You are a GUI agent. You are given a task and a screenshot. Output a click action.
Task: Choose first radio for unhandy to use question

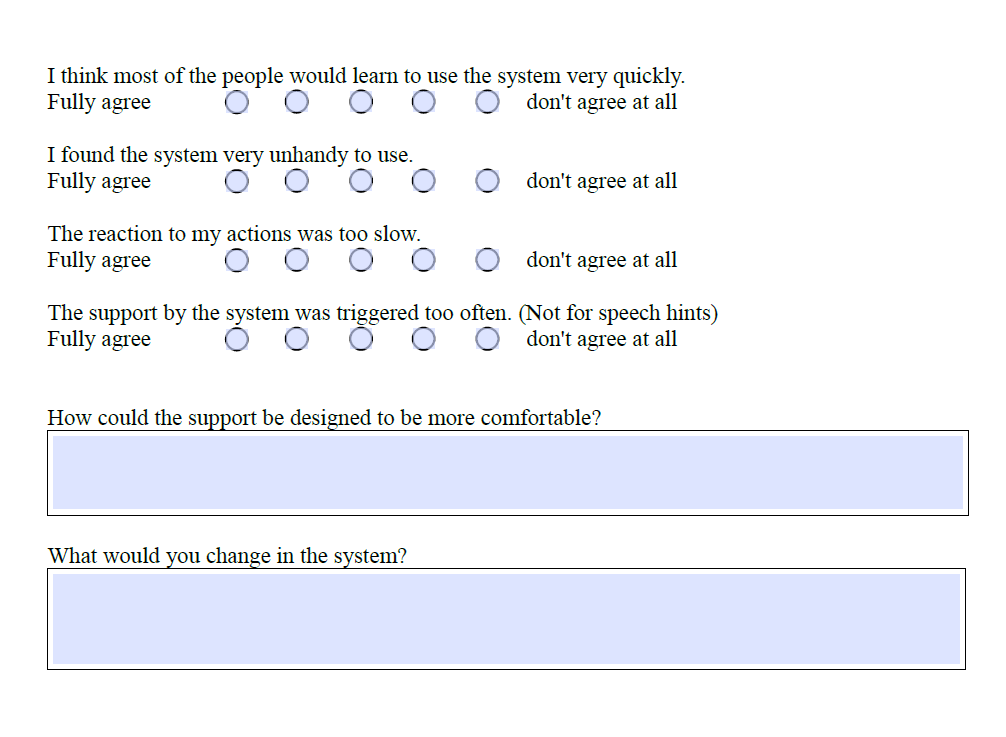click(x=237, y=181)
